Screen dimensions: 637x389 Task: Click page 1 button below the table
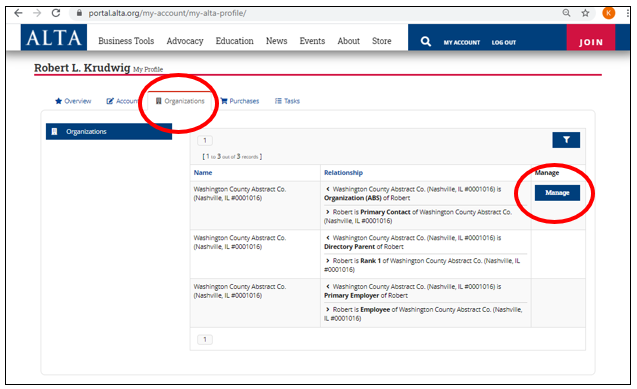click(x=205, y=339)
